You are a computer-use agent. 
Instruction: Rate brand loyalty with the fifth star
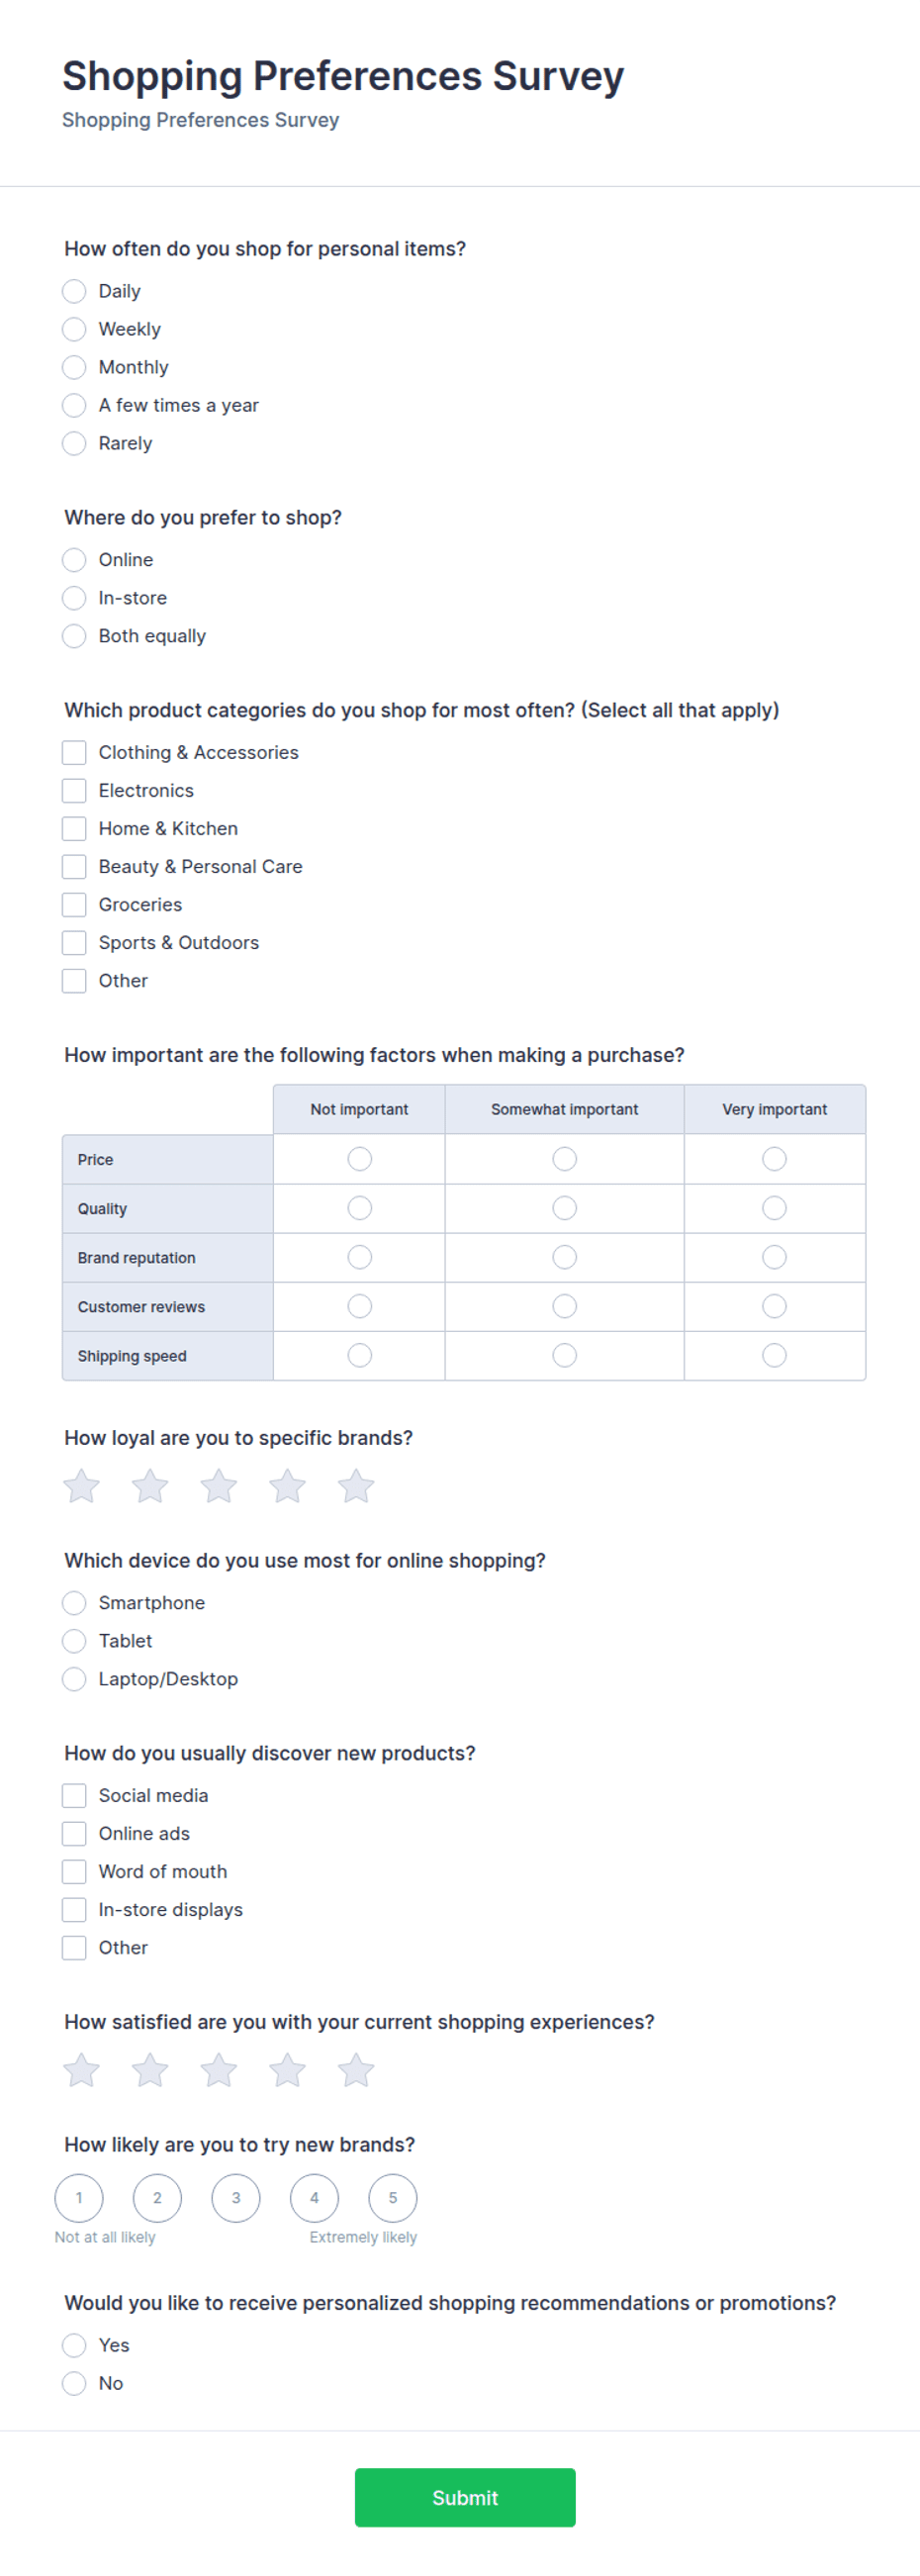pyautogui.click(x=356, y=1486)
